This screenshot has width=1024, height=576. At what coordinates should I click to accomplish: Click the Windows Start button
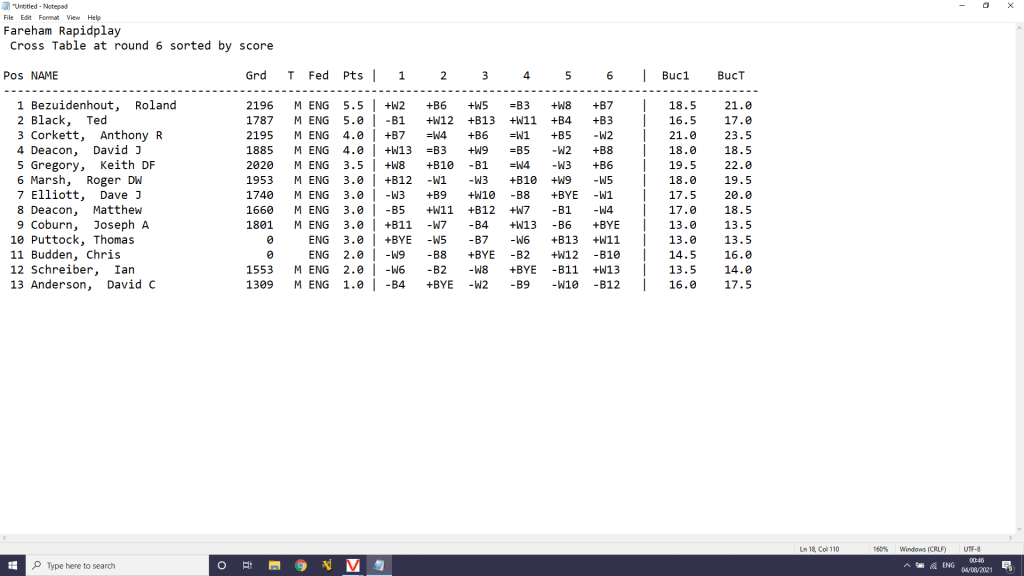coord(11,565)
